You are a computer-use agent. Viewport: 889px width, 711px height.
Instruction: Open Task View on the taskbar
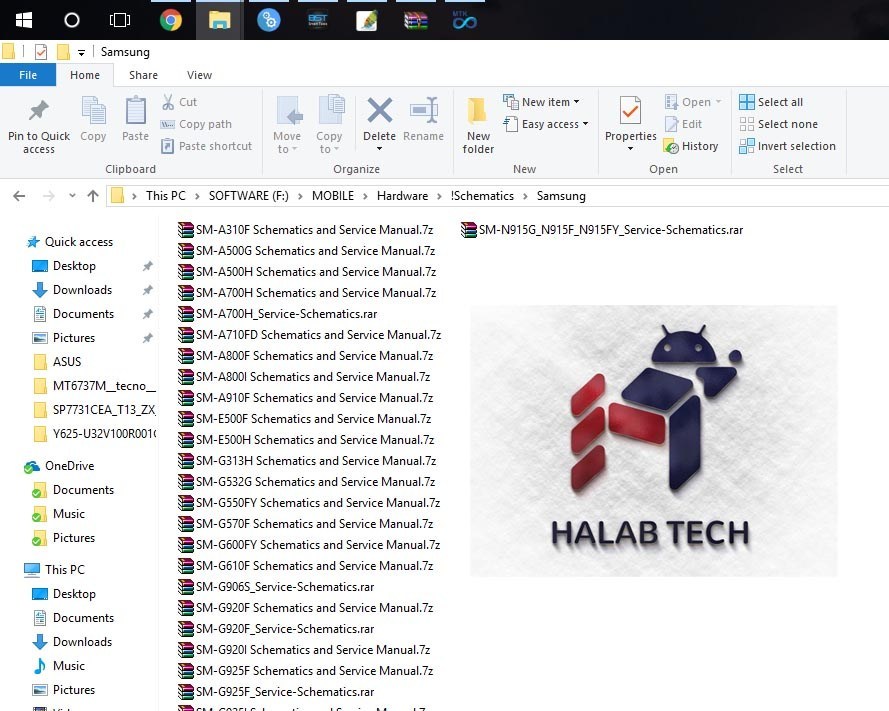pyautogui.click(x=120, y=20)
